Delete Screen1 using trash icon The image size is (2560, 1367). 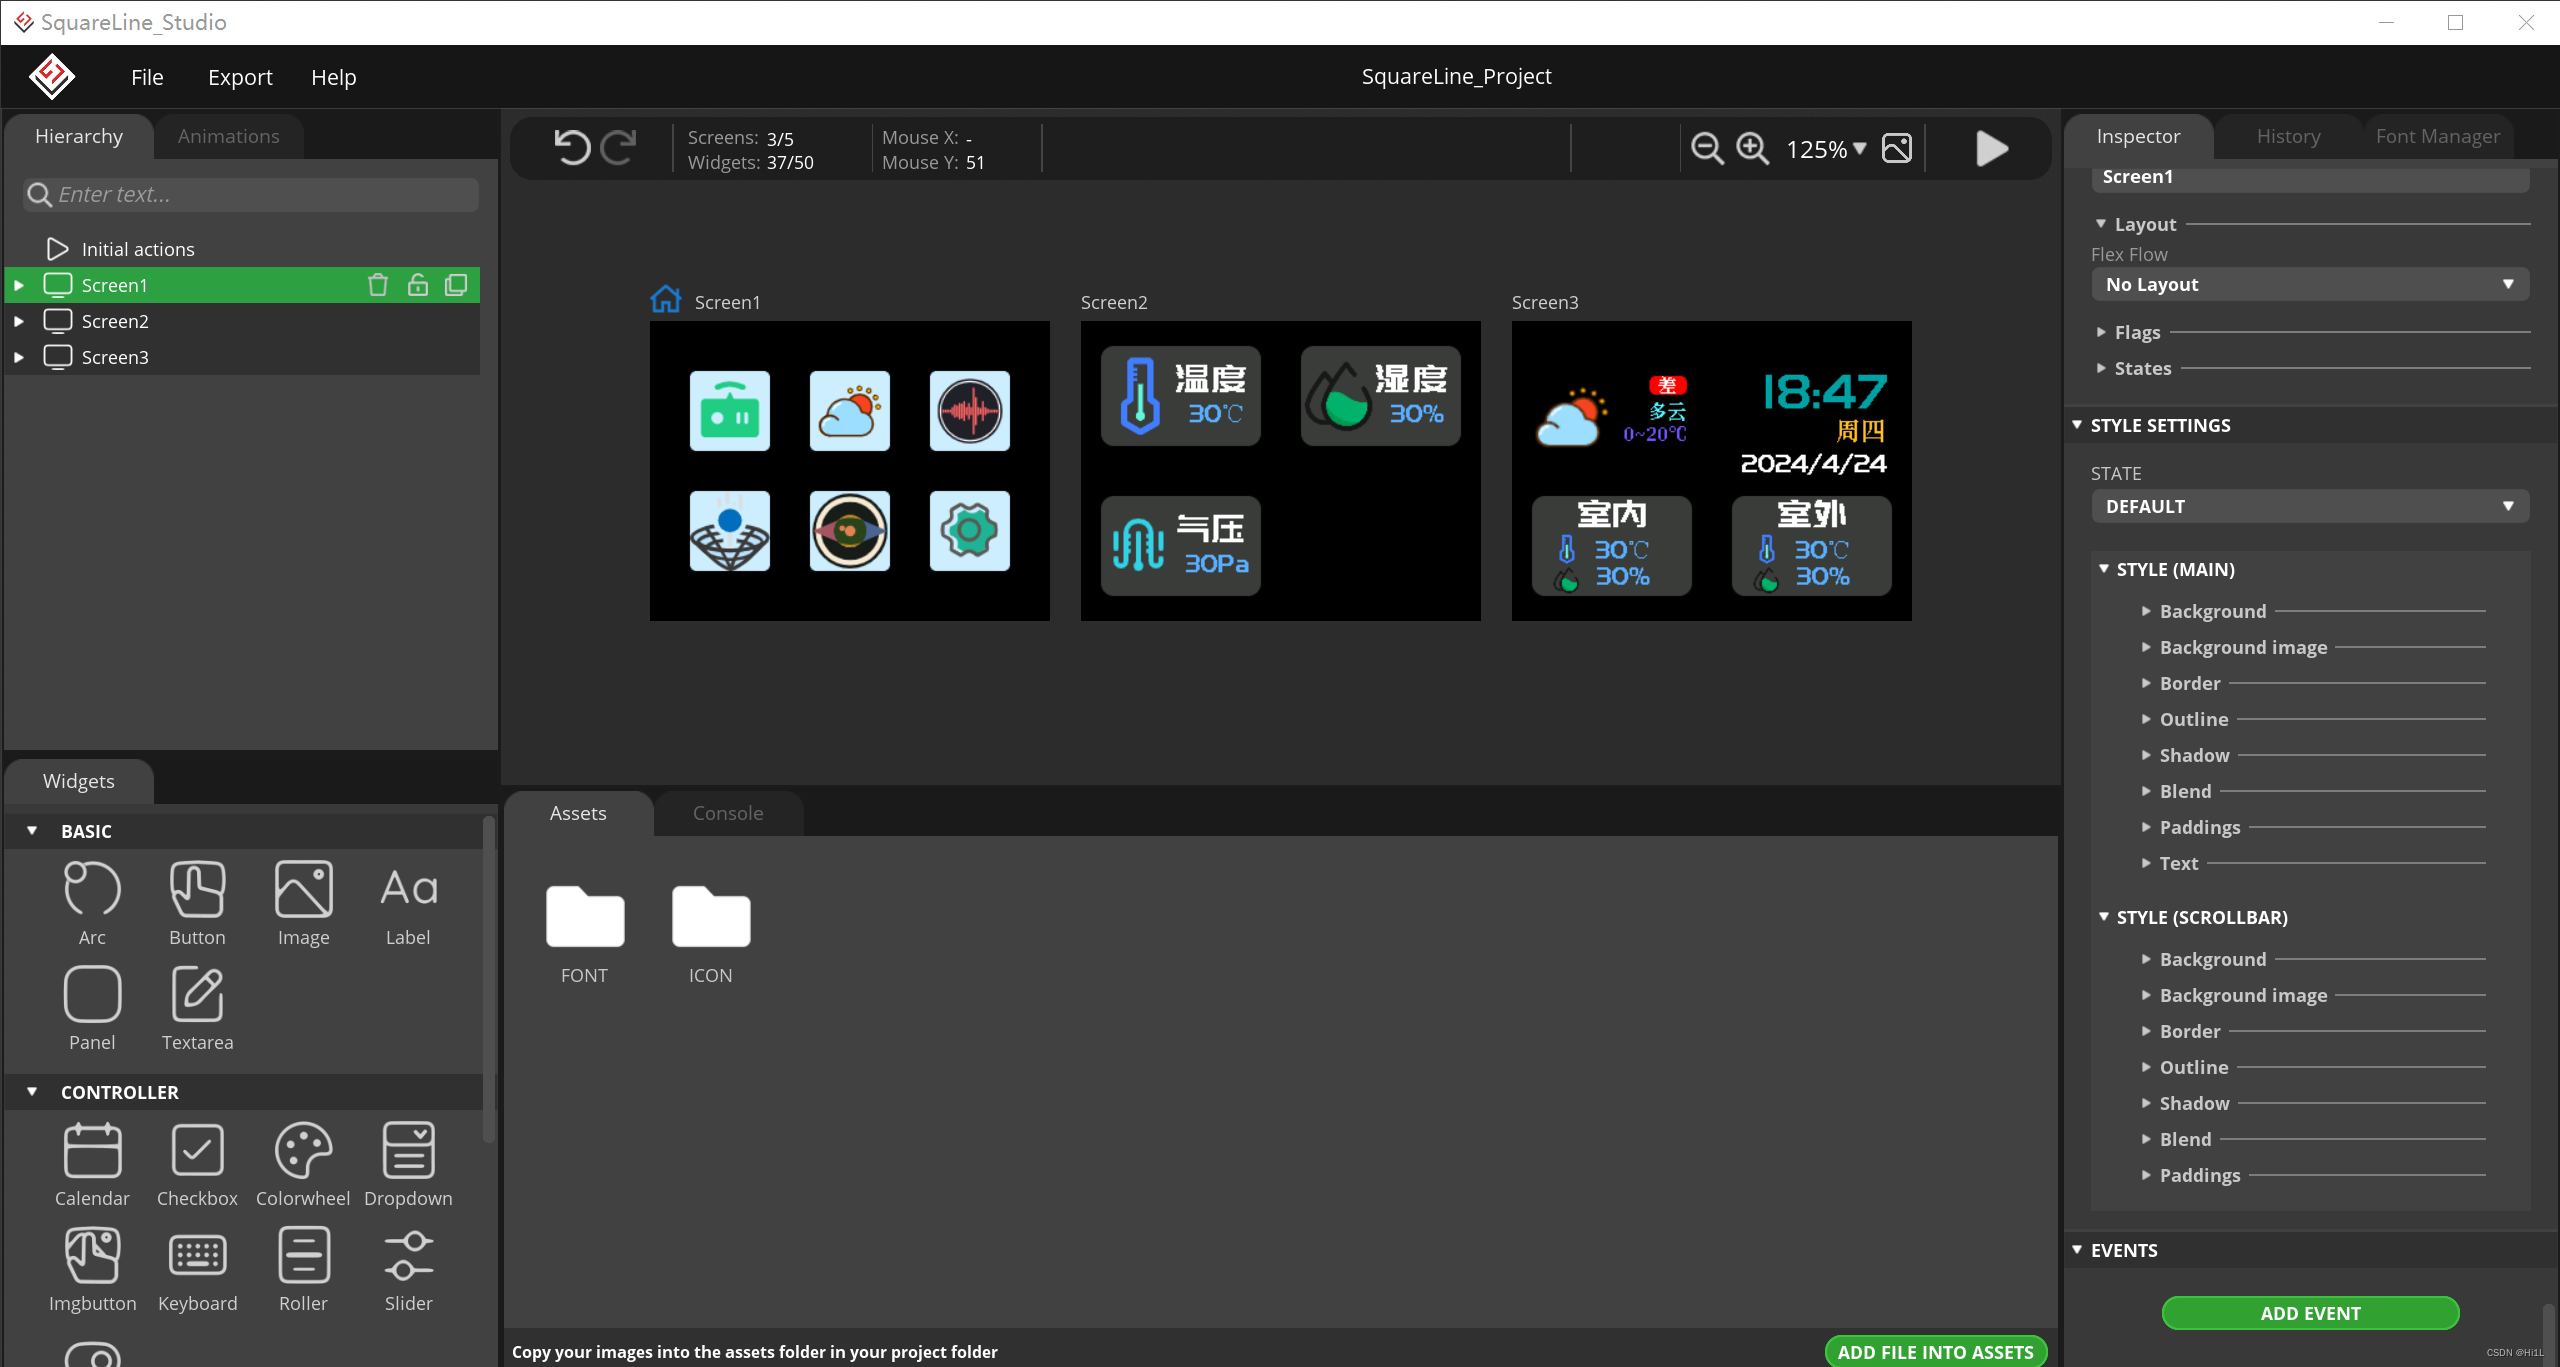pyautogui.click(x=377, y=285)
